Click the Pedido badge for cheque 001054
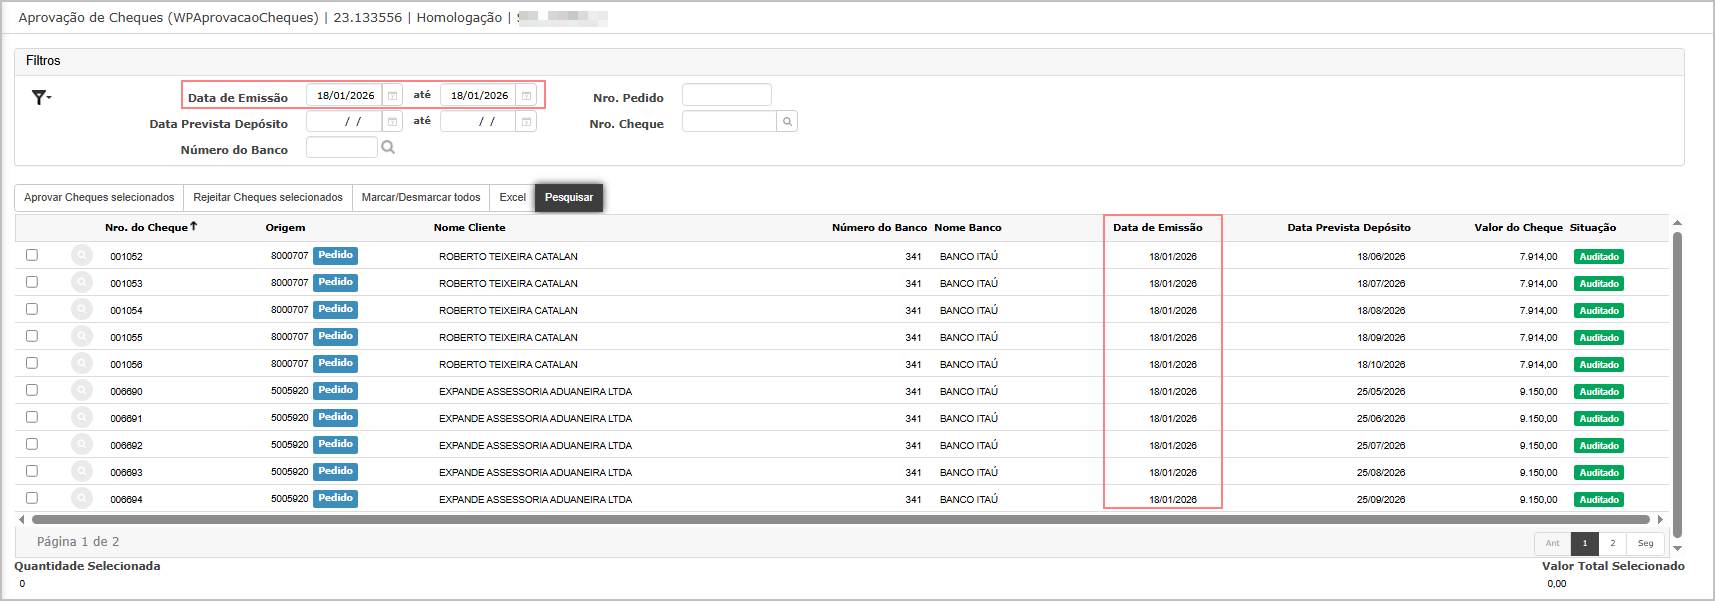This screenshot has width=1715, height=601. (335, 310)
